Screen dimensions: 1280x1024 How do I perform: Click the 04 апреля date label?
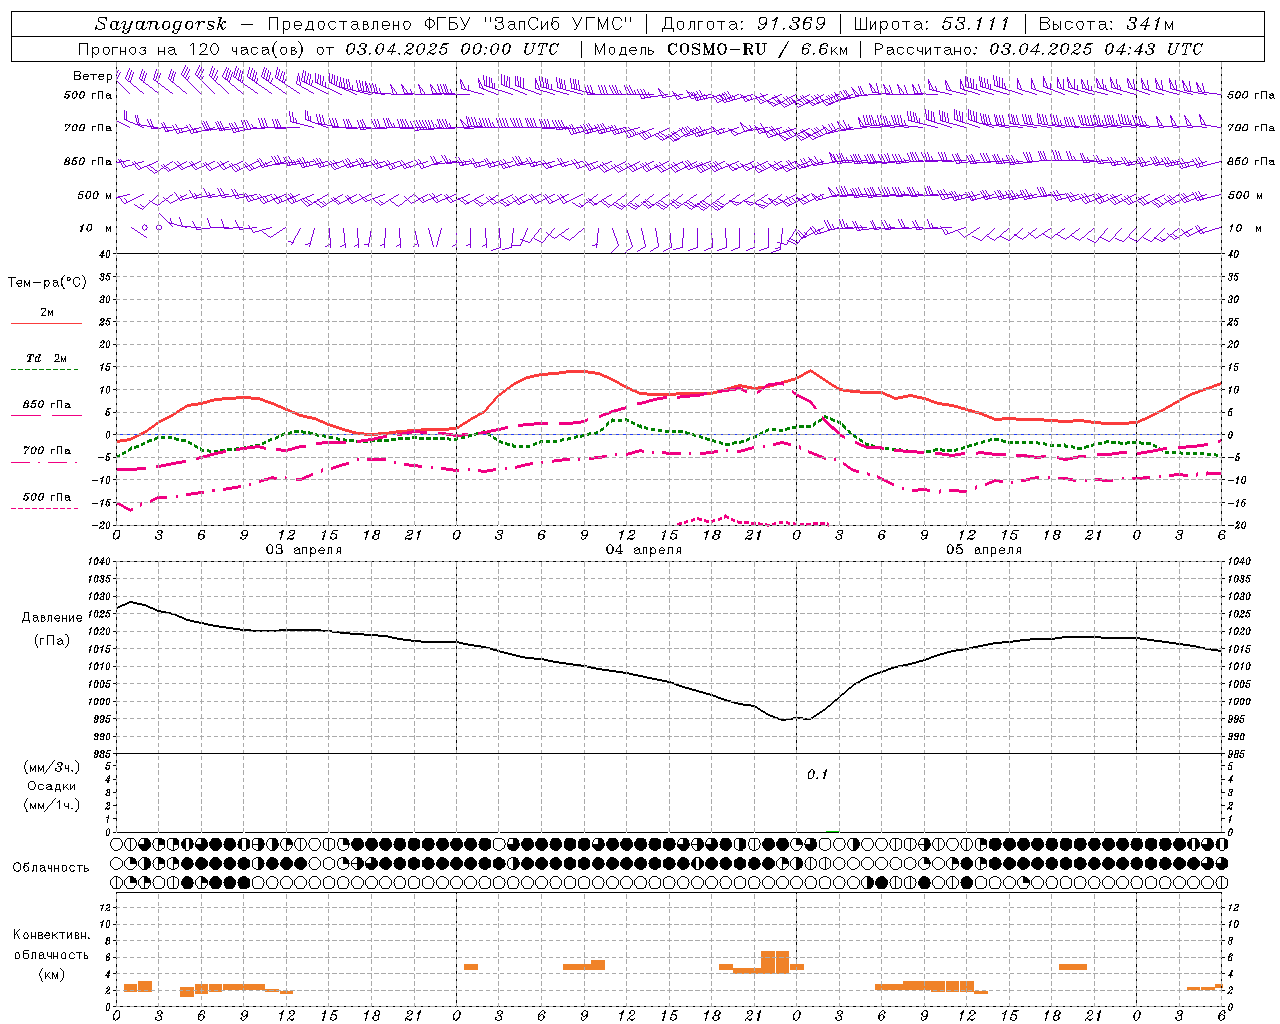tap(643, 550)
